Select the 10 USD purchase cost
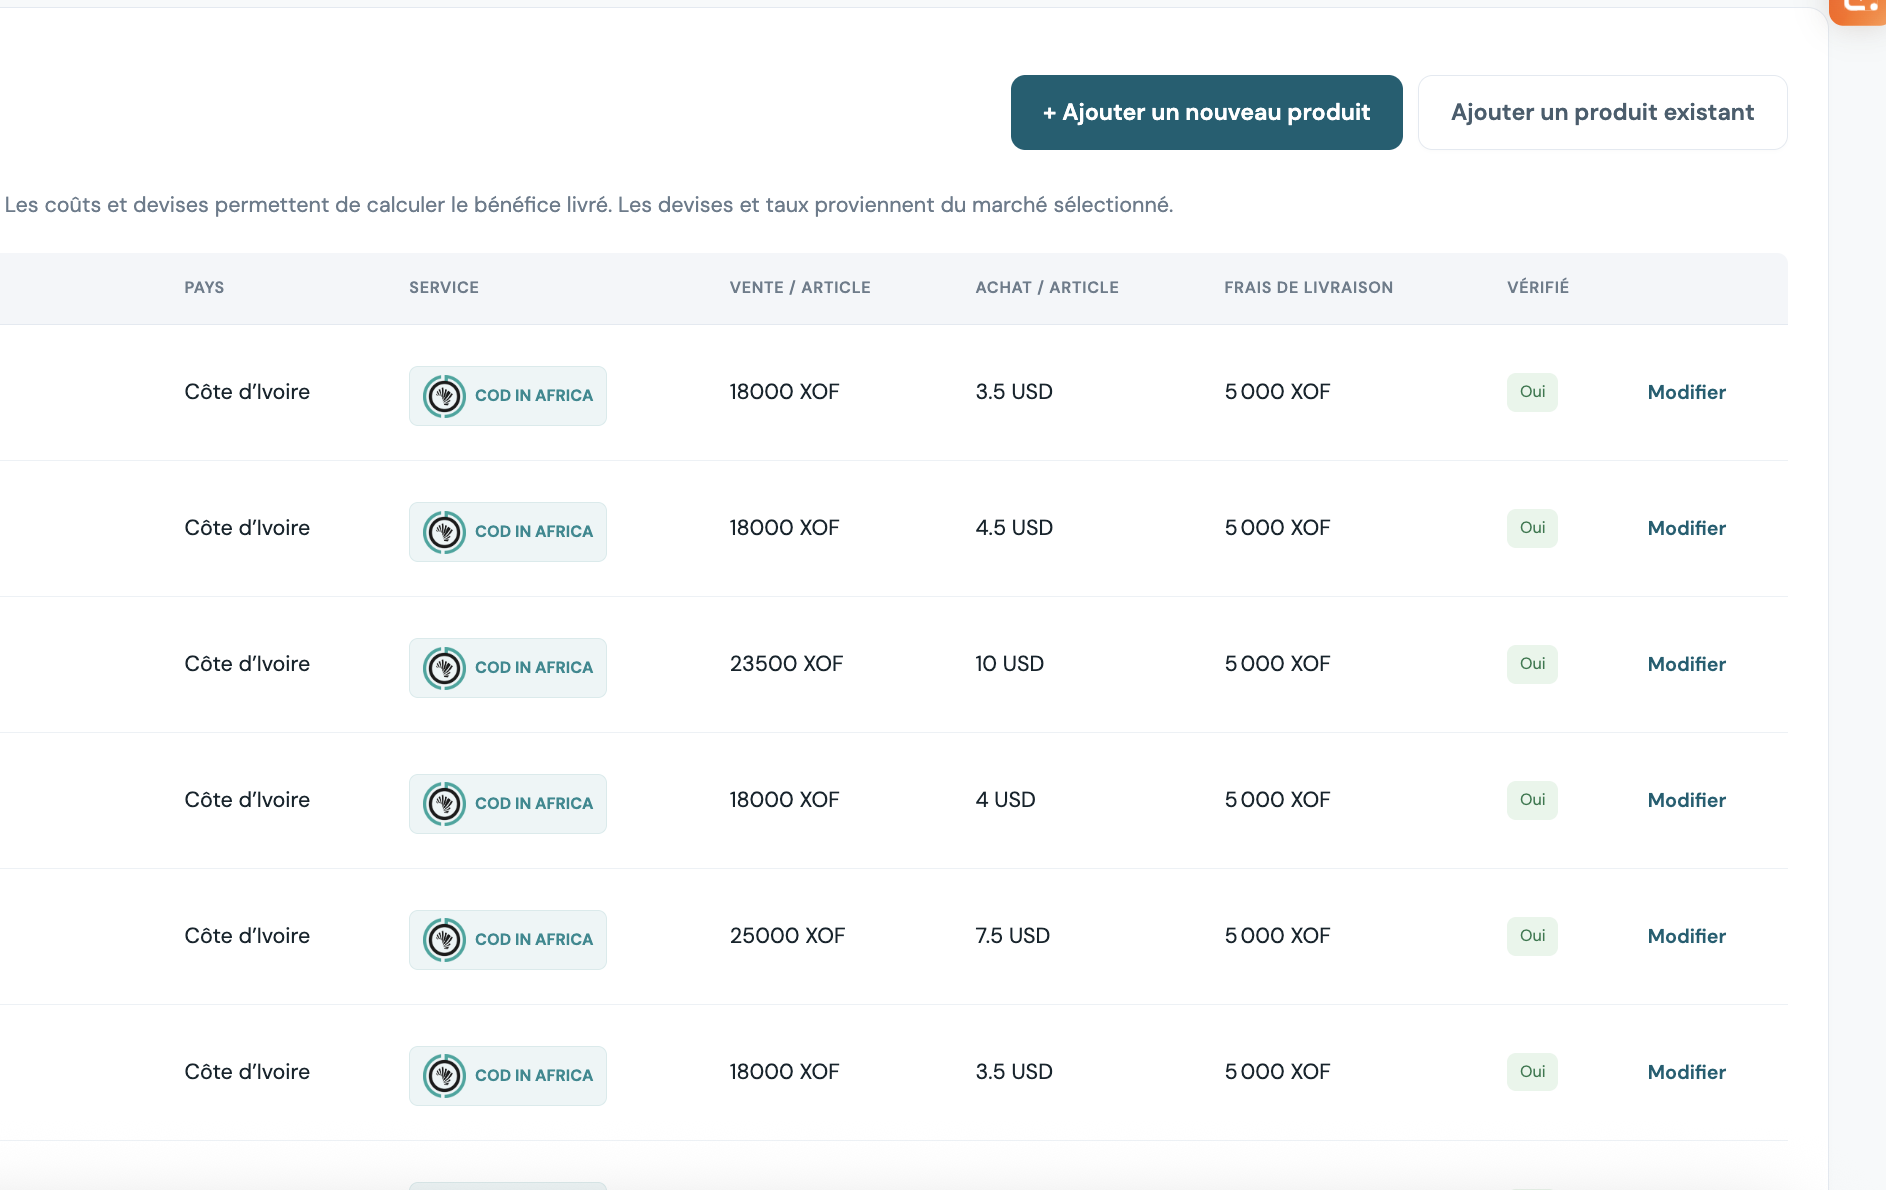 point(1009,664)
